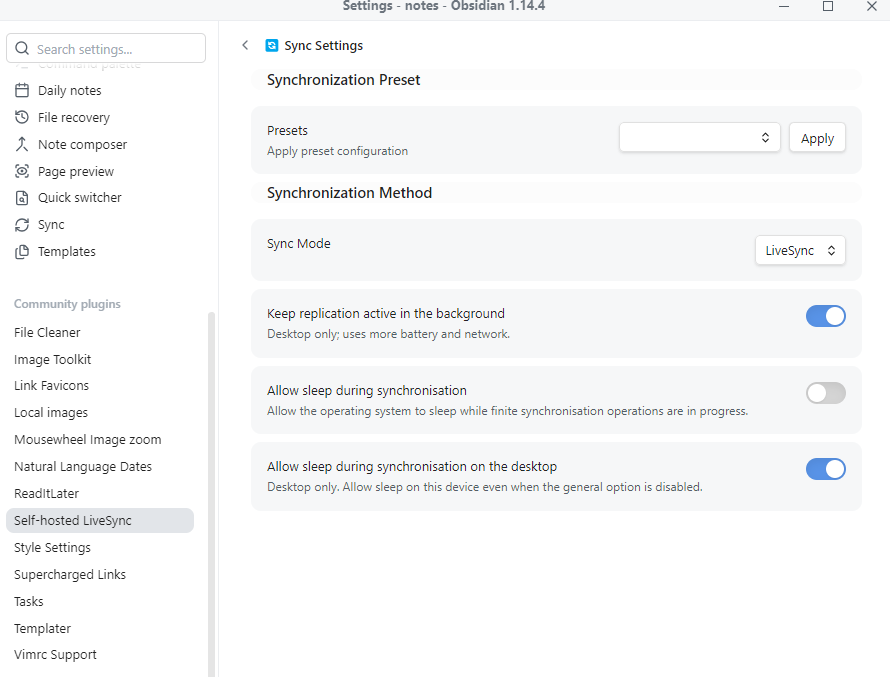Open Templates settings
This screenshot has width=890, height=677.
(100, 251)
